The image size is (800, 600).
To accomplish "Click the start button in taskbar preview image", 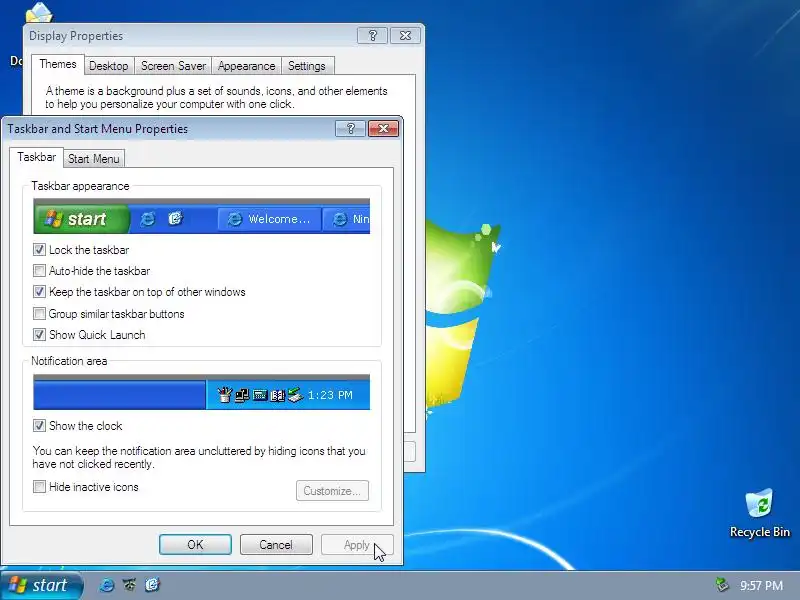I will [82, 219].
